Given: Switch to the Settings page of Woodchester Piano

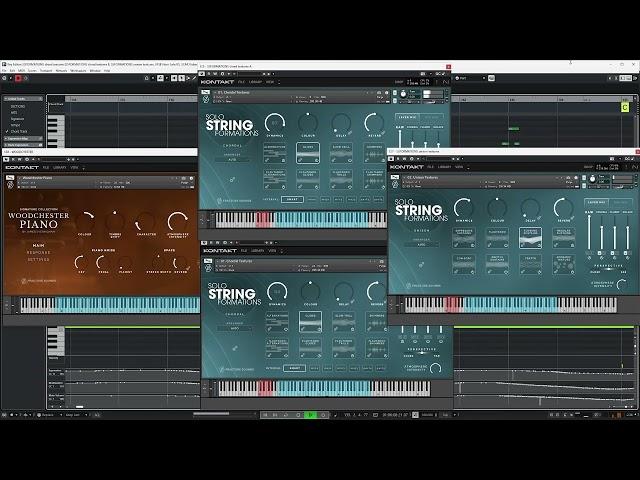Looking at the screenshot, I should click(x=38, y=260).
